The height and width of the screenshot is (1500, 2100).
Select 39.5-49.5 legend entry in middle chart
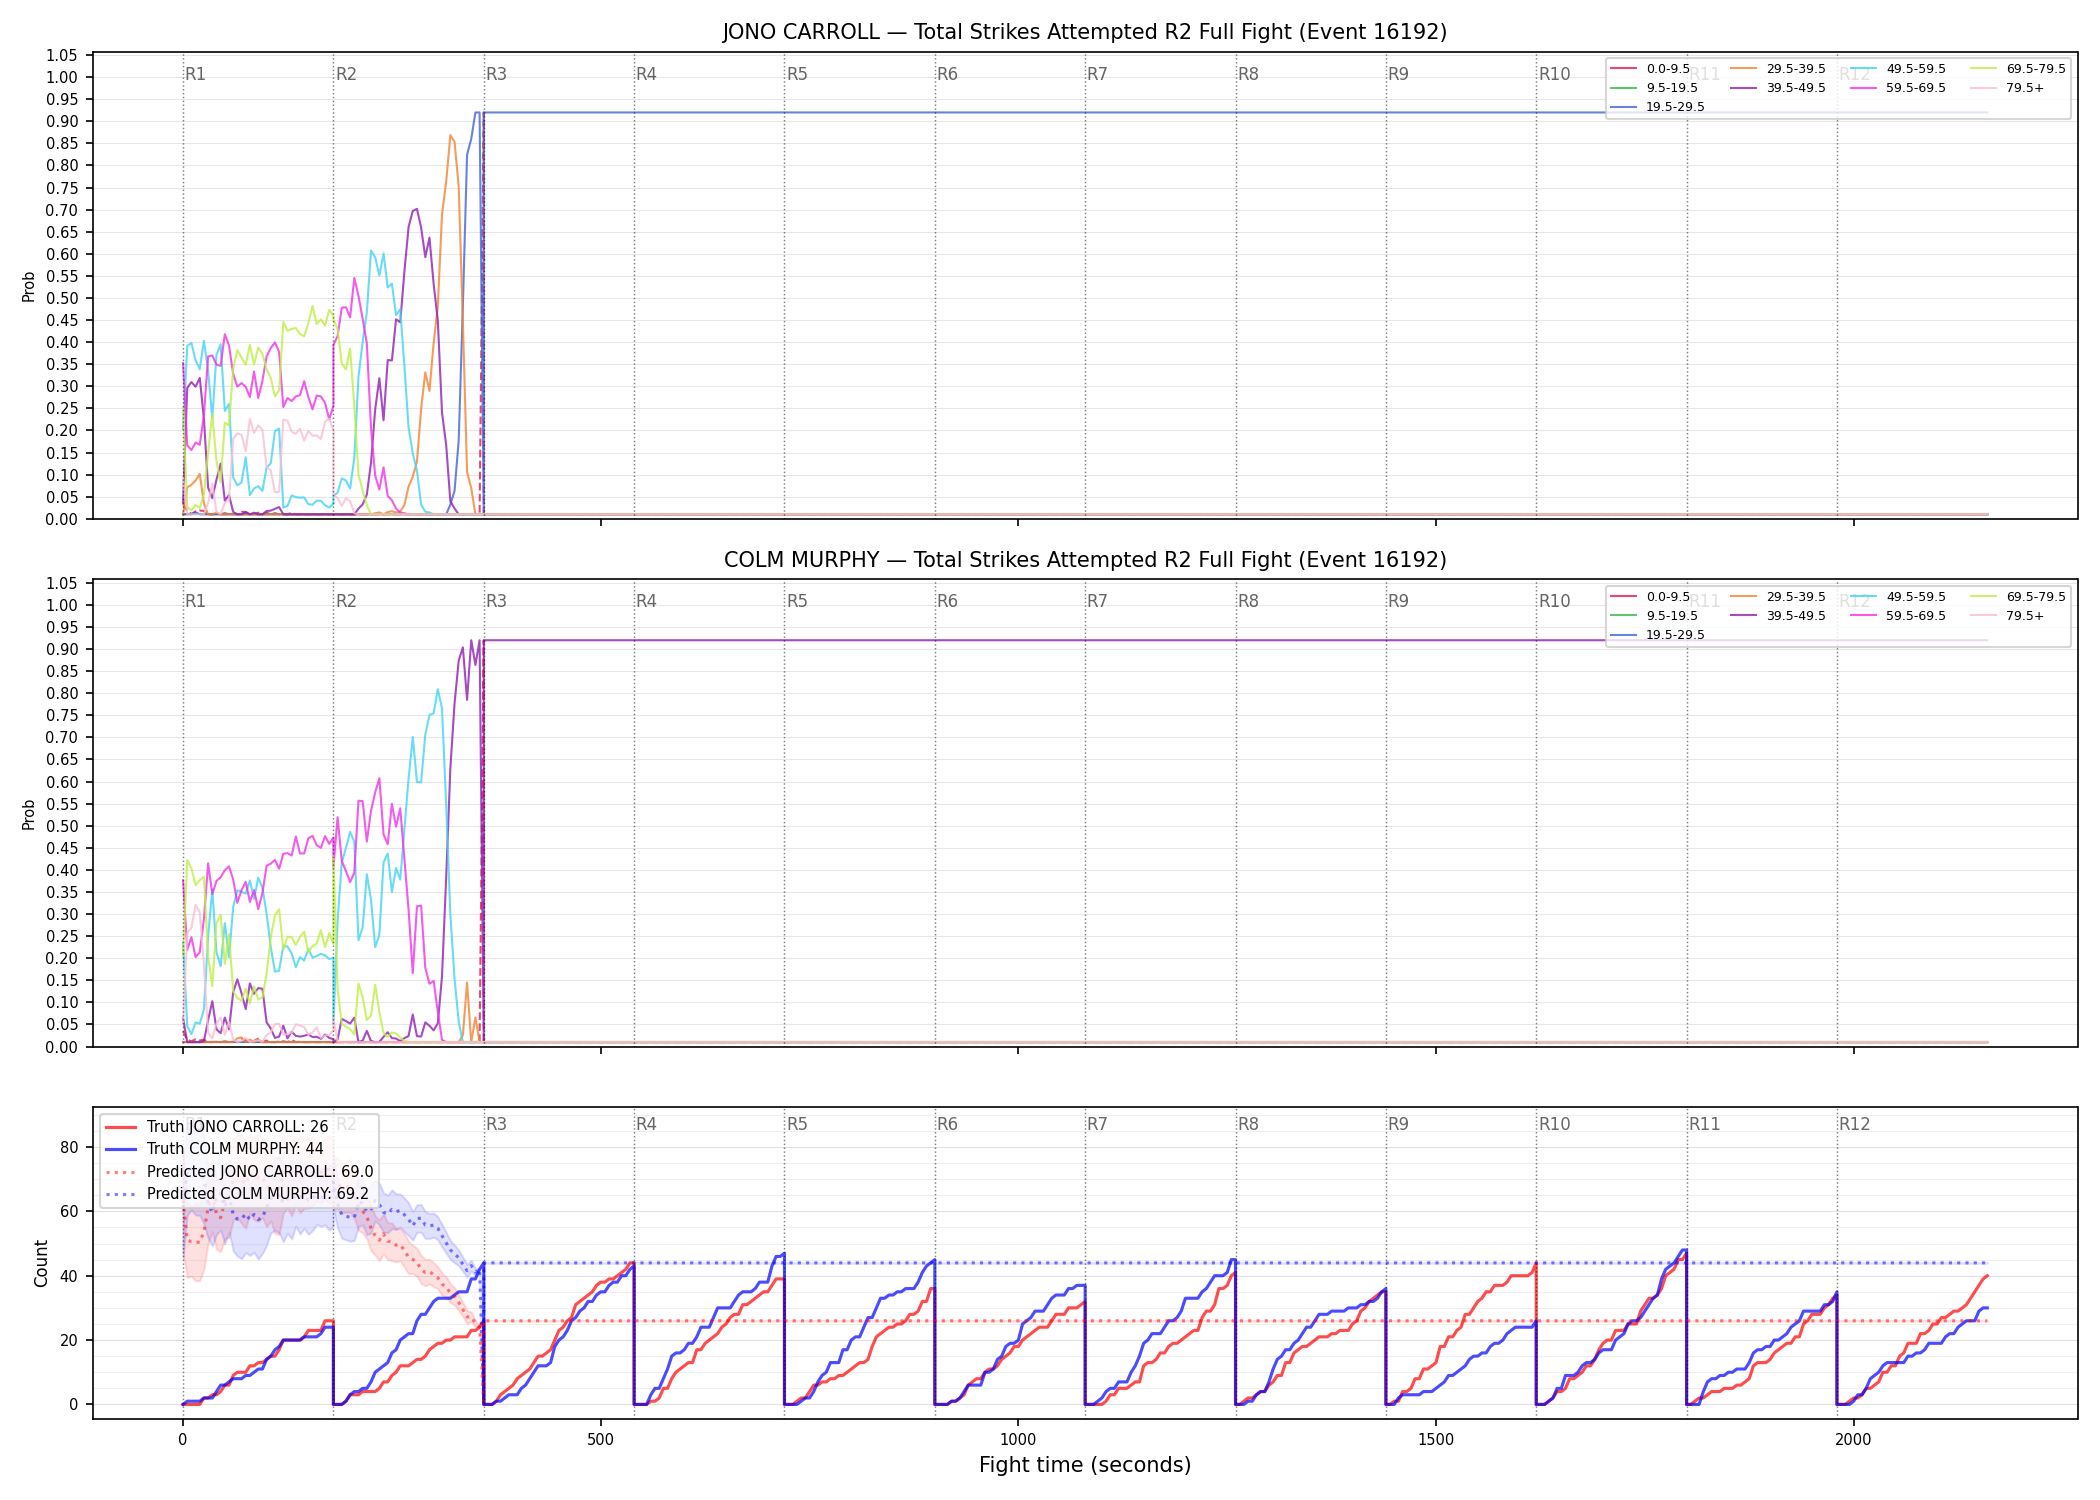pyautogui.click(x=1778, y=616)
